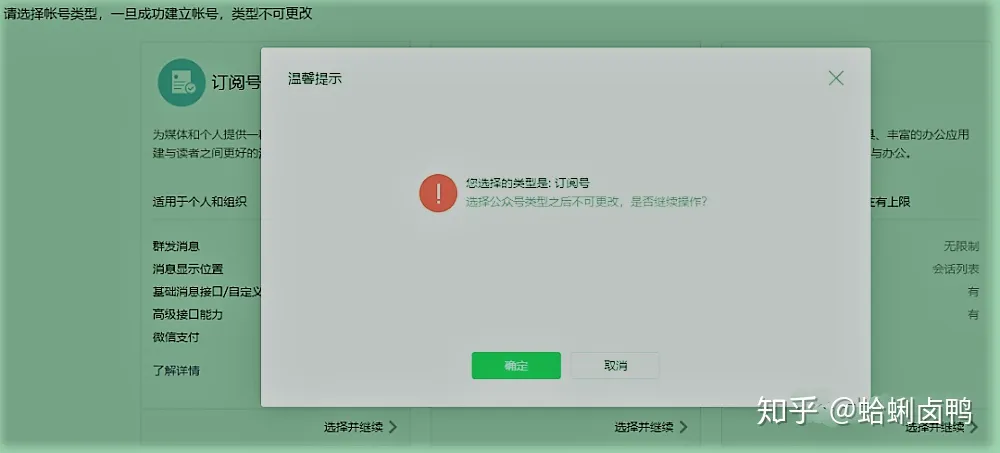Click the 温馨提示 dialog title
The image size is (1000, 453).
click(x=315, y=78)
